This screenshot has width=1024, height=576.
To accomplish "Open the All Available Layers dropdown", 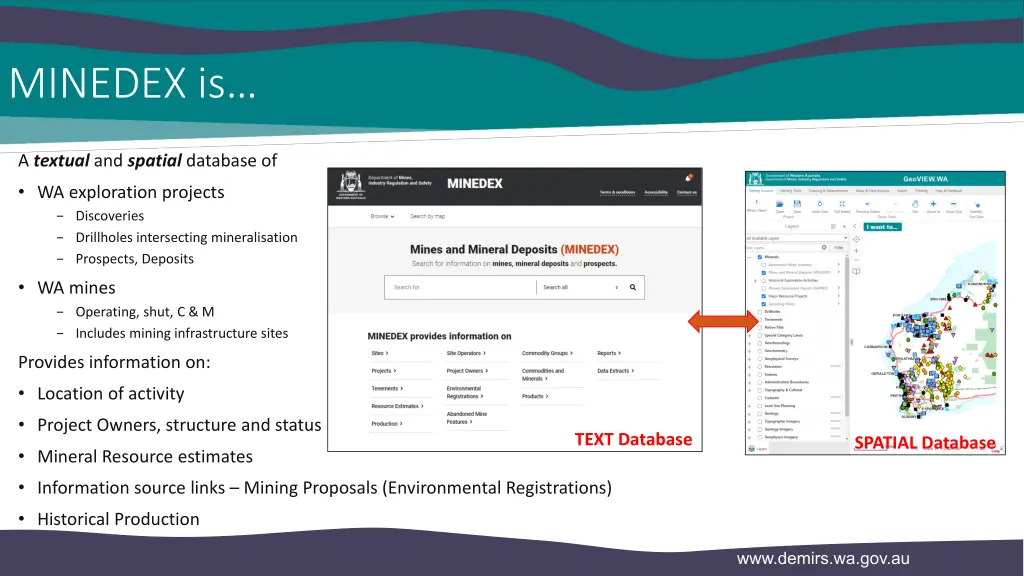I will (797, 238).
